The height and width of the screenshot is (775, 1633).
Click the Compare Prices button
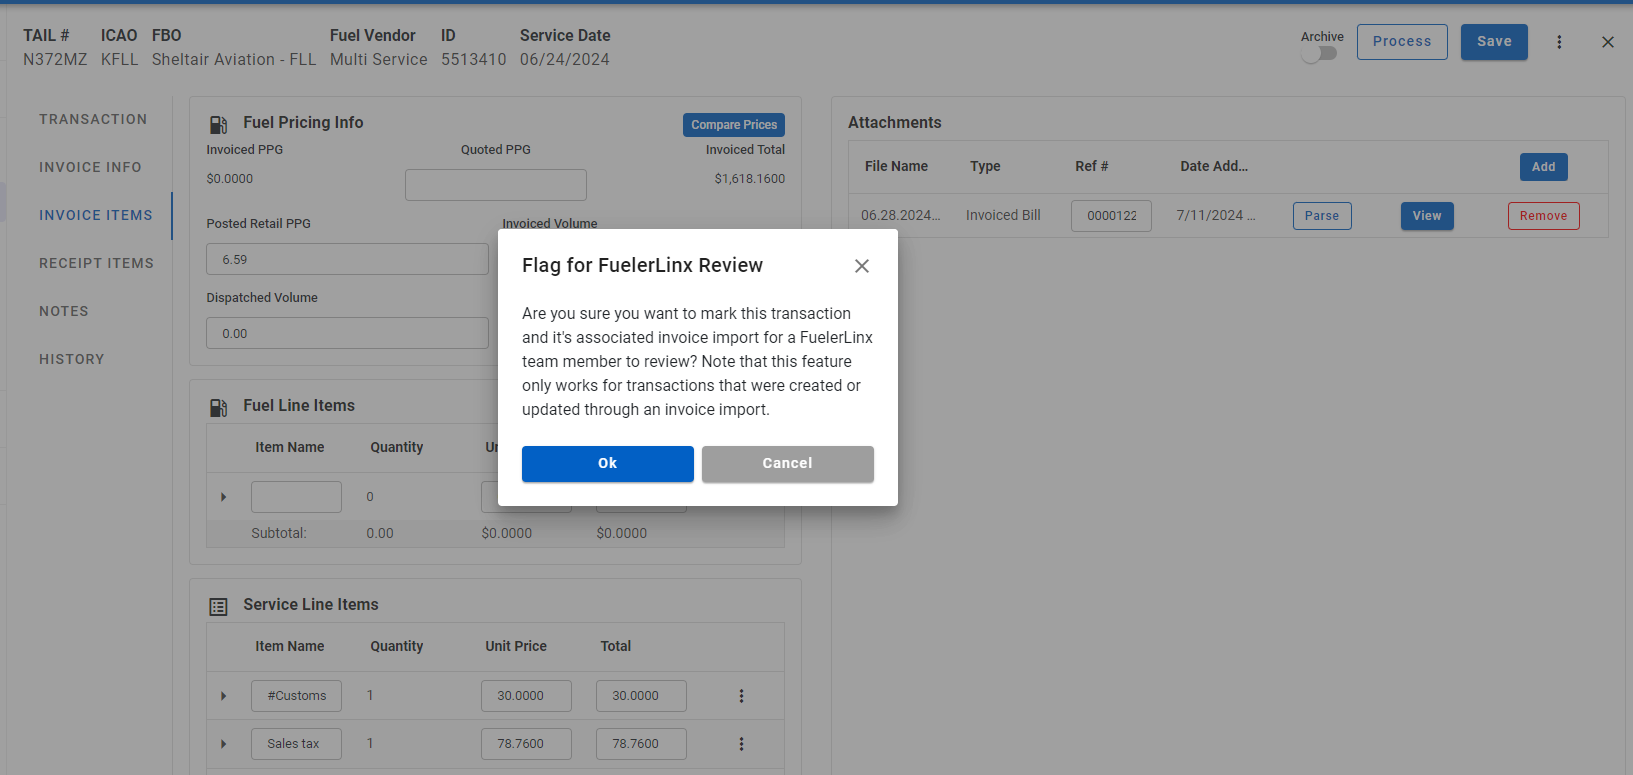pyautogui.click(x=734, y=125)
